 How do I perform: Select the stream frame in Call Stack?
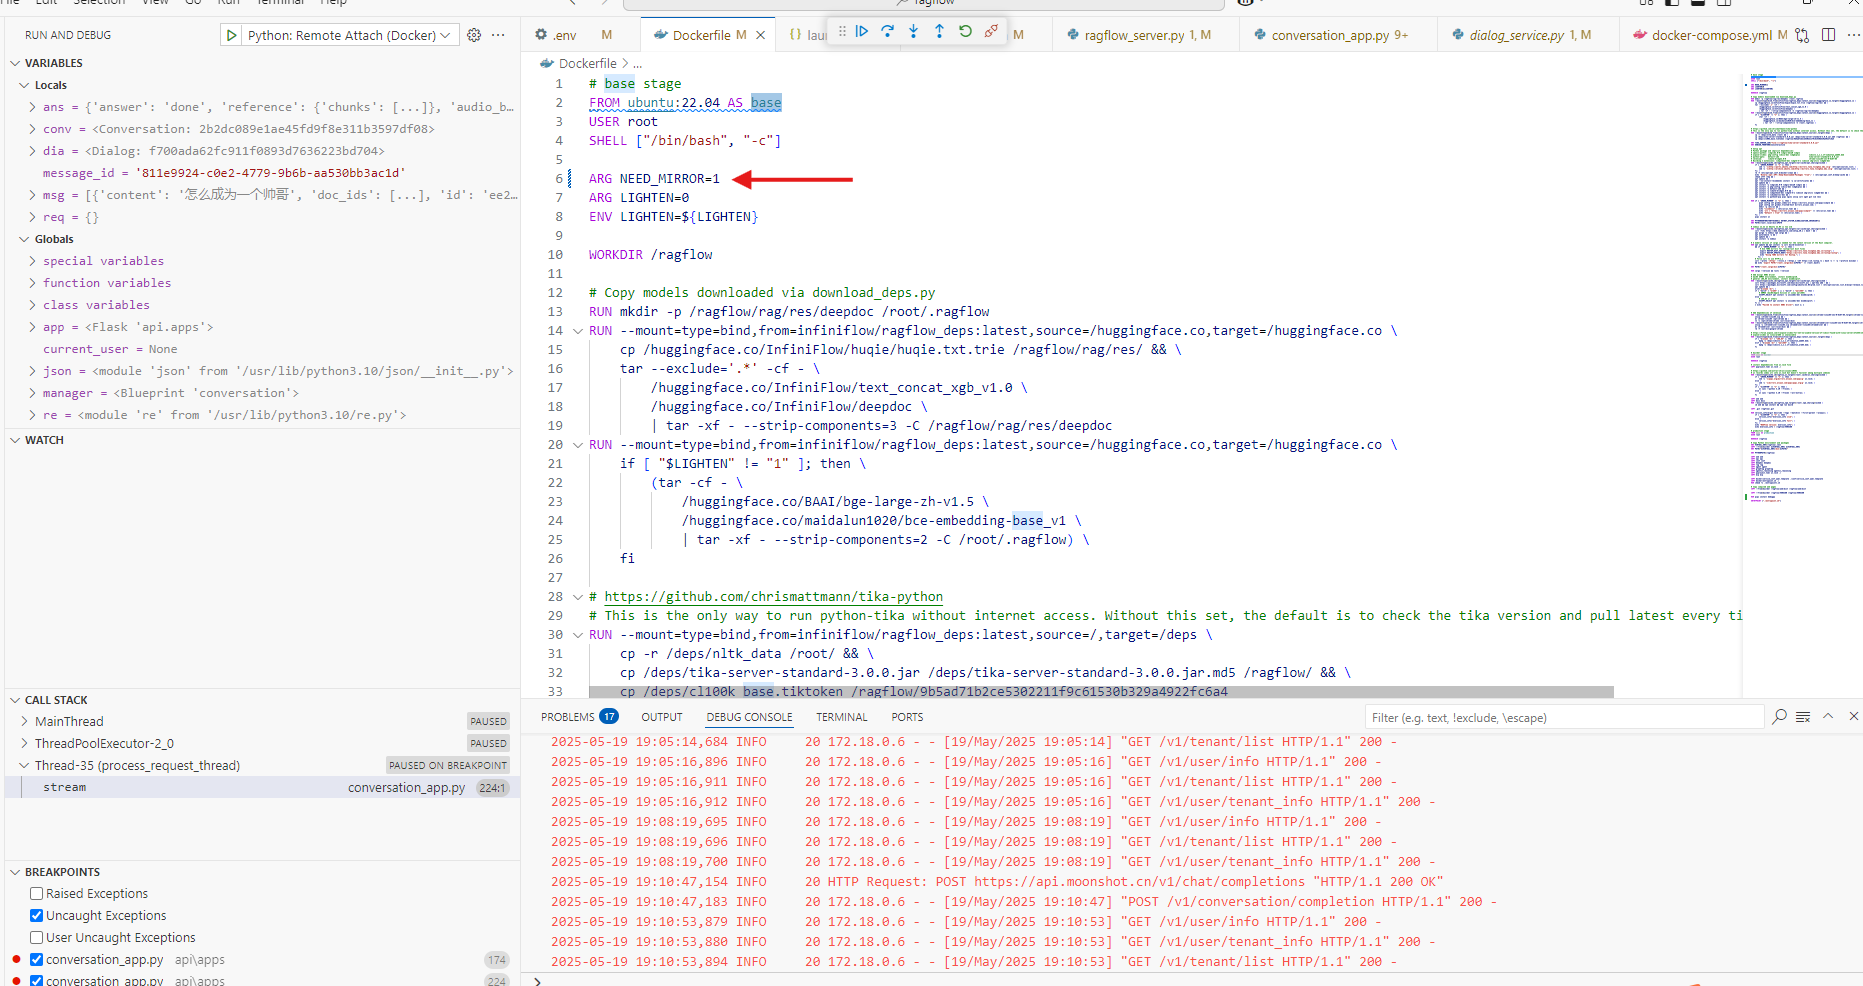coord(65,787)
